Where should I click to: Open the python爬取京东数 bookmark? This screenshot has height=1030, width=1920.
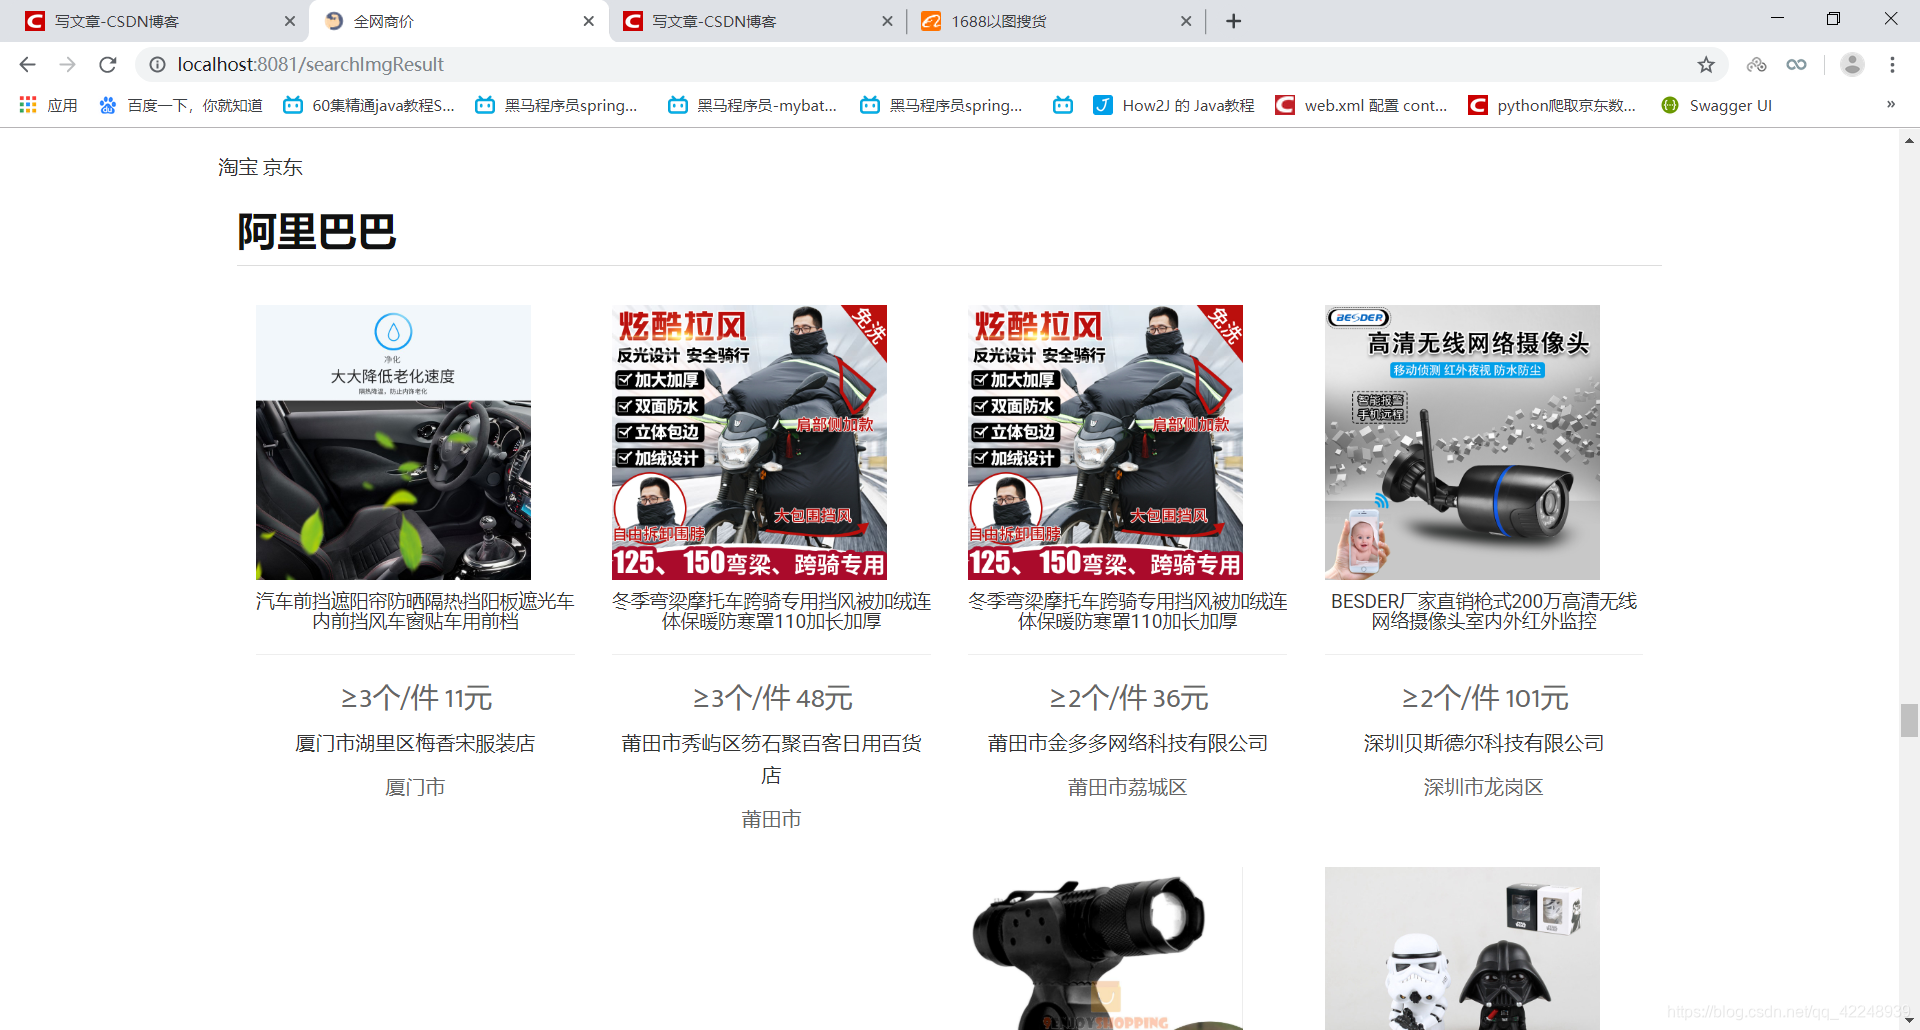click(1552, 105)
